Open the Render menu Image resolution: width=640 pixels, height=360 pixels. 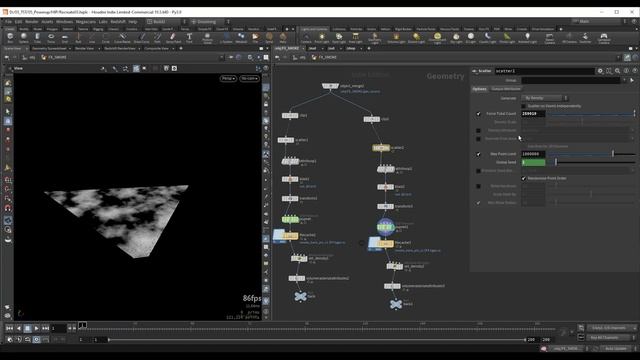coord(31,22)
